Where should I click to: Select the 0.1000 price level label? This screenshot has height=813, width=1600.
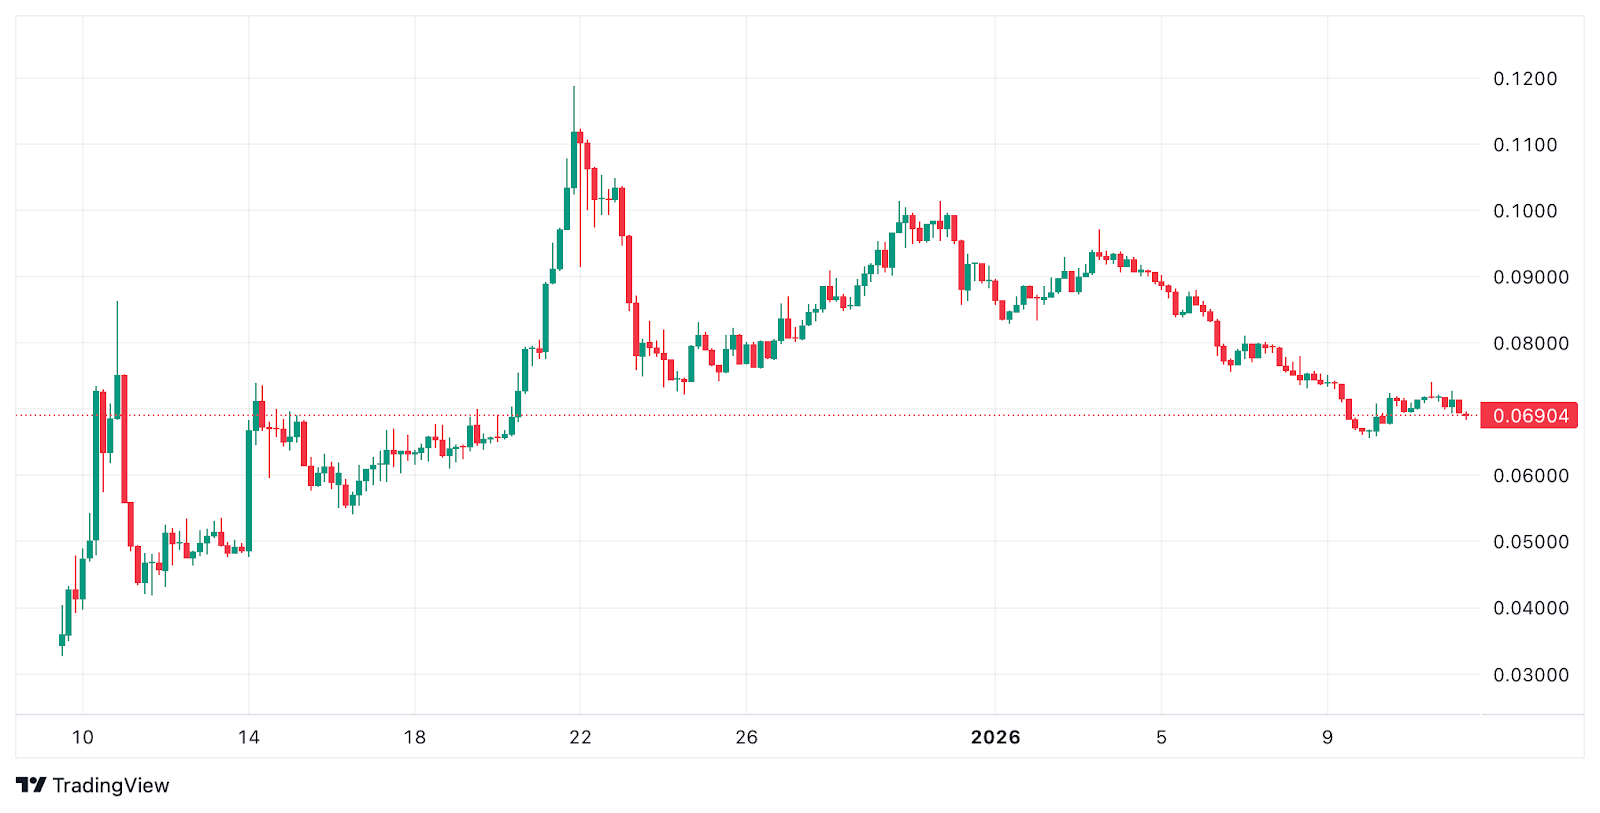coord(1525,211)
